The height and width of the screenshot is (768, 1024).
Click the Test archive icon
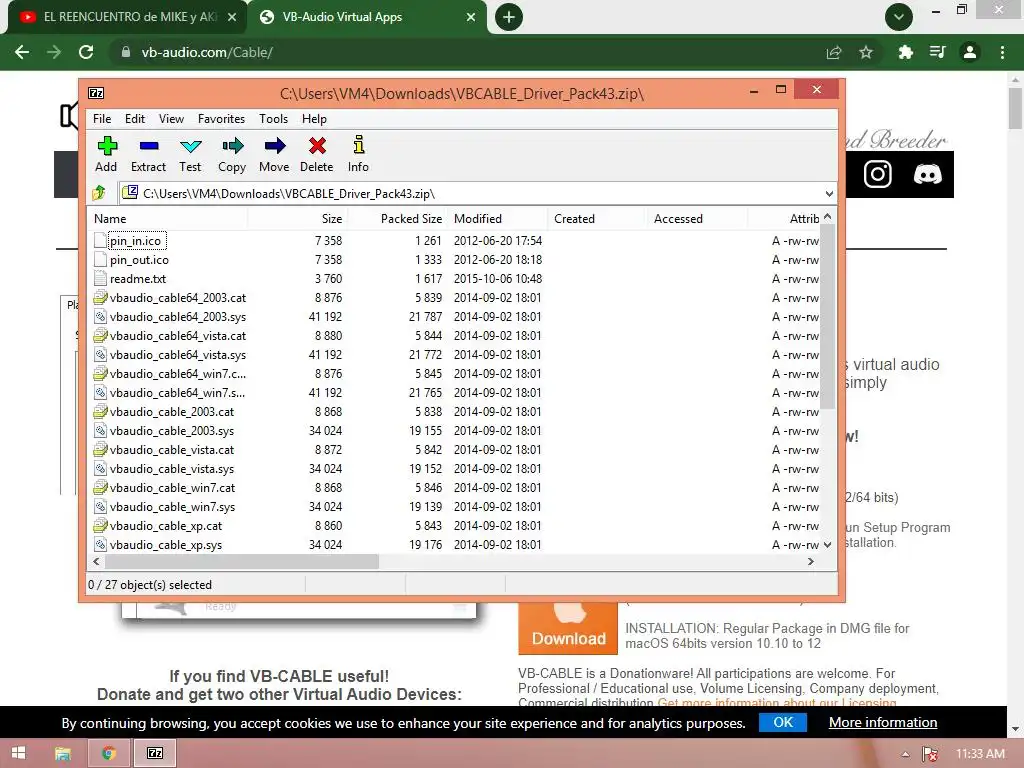pyautogui.click(x=191, y=146)
